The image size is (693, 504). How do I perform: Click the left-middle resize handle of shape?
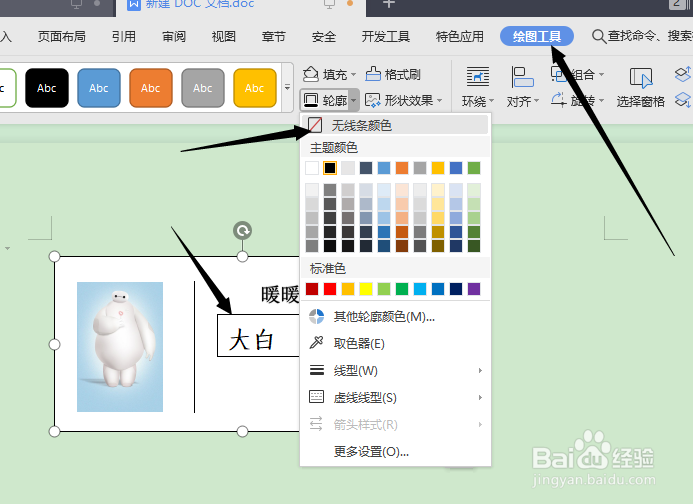point(54,344)
